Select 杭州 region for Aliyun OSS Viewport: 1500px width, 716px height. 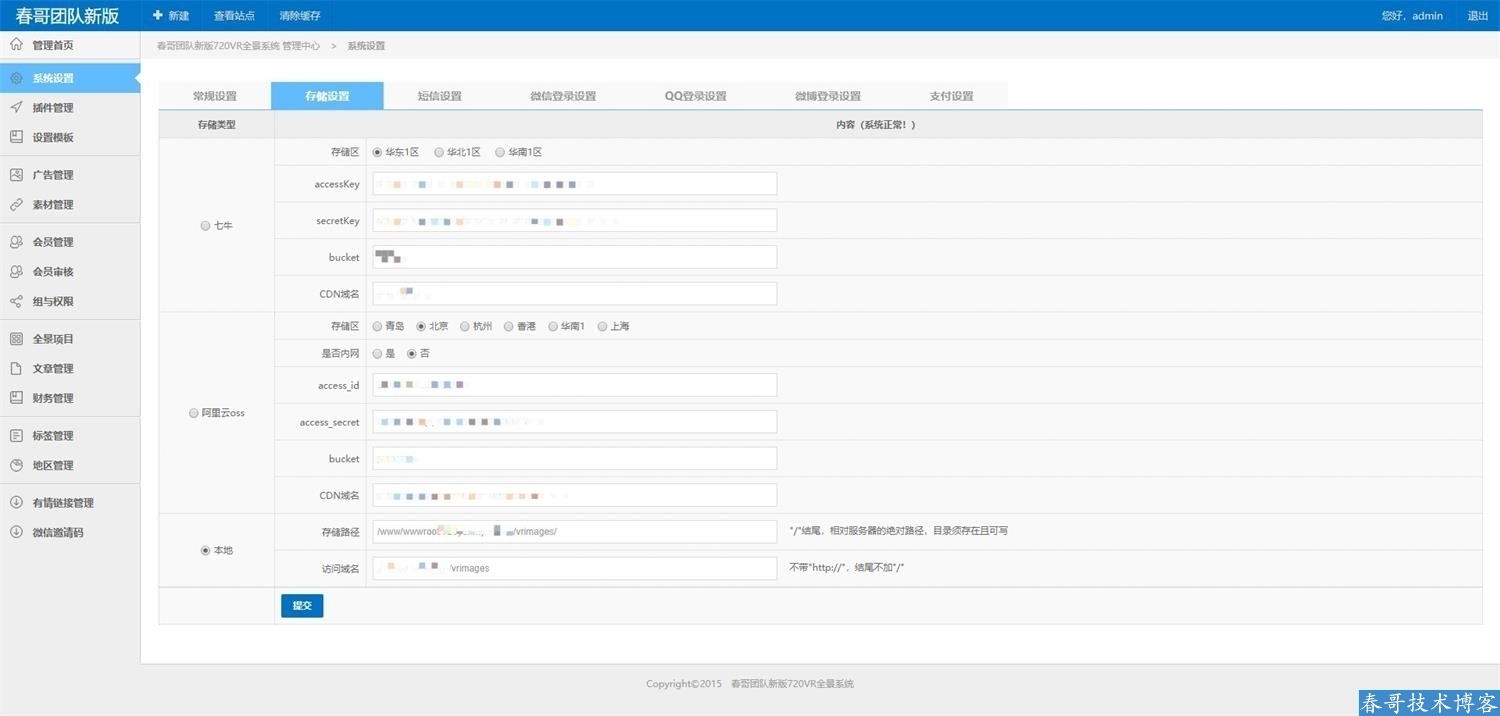pyautogui.click(x=465, y=326)
